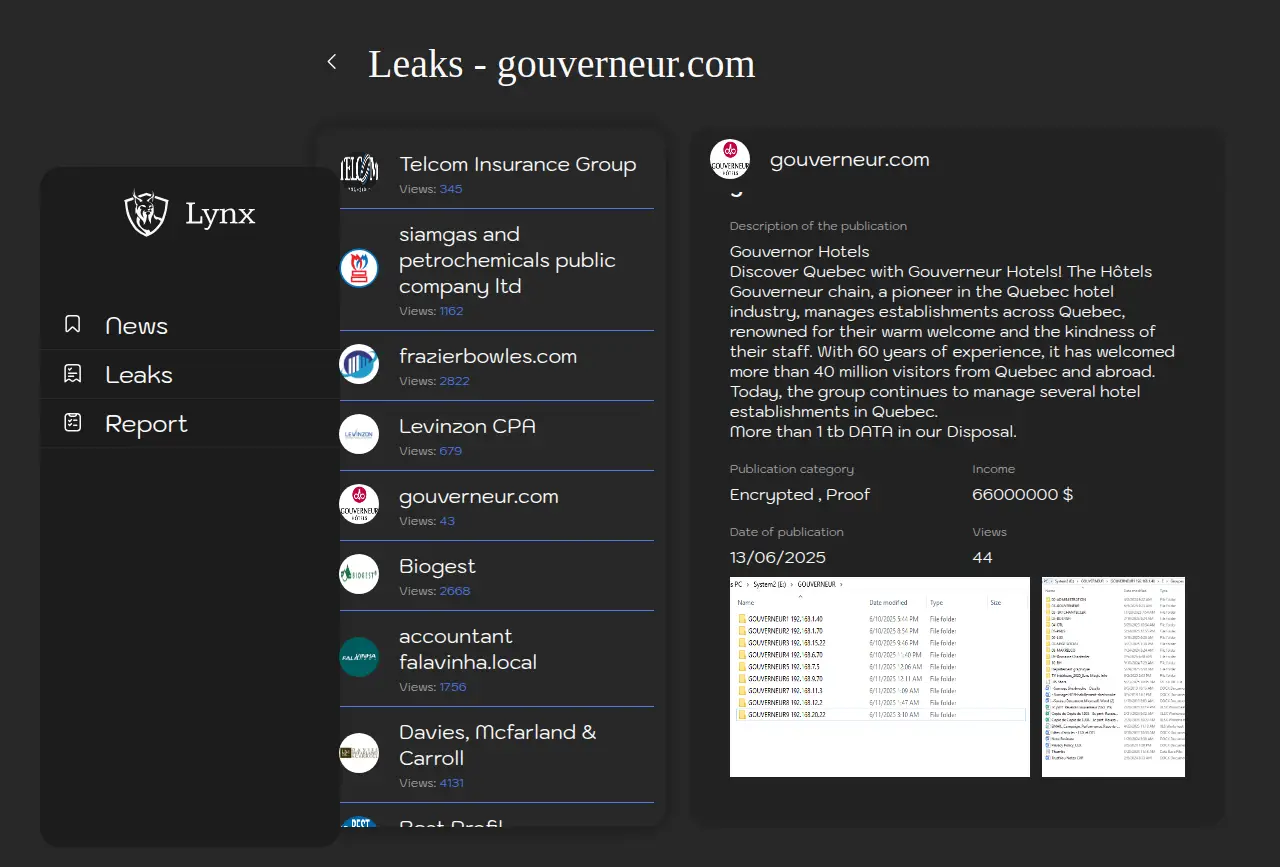Go to the Leaks menu item

tap(139, 375)
